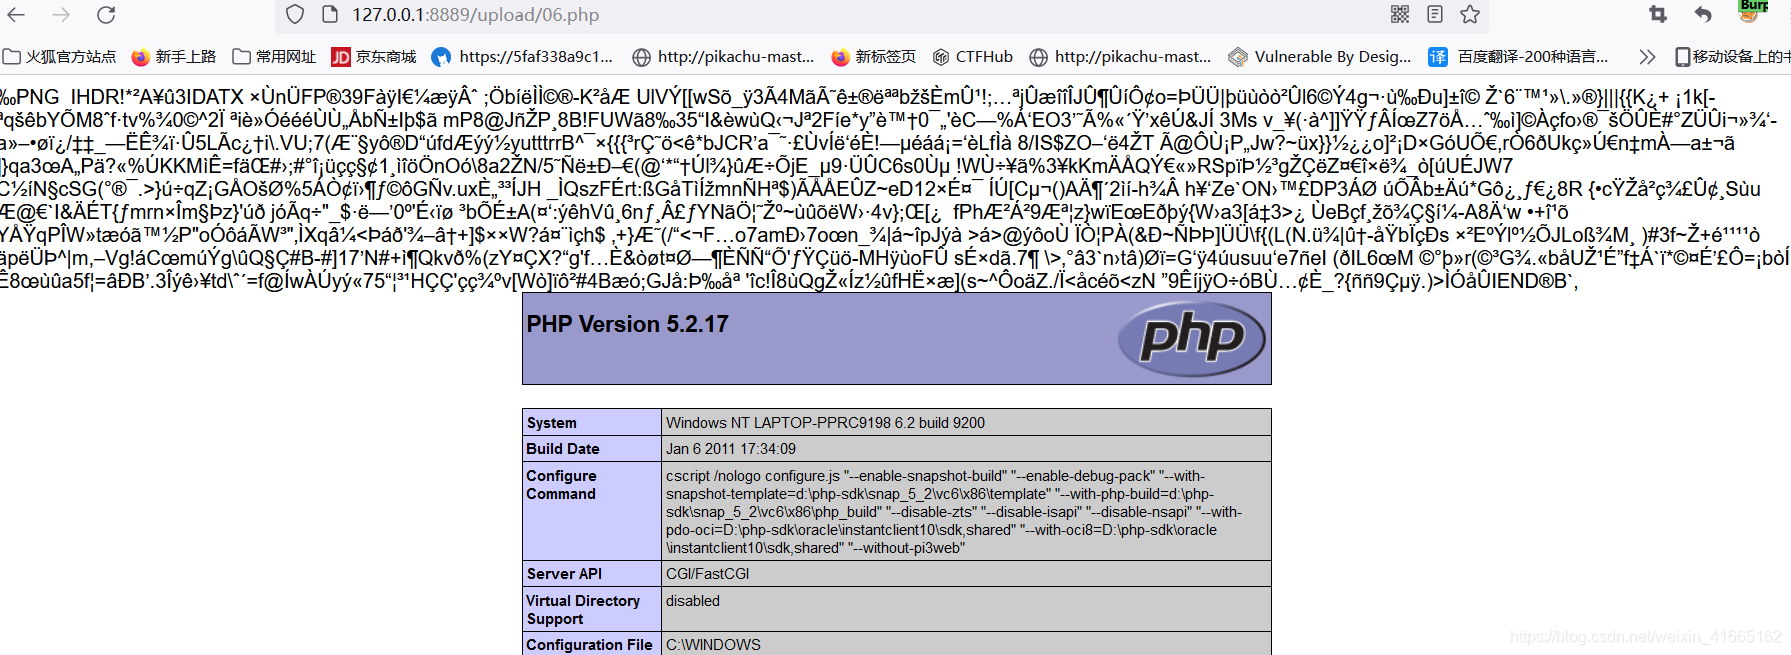Click the Configuration File row label
Image resolution: width=1791 pixels, height=655 pixels.
click(589, 645)
